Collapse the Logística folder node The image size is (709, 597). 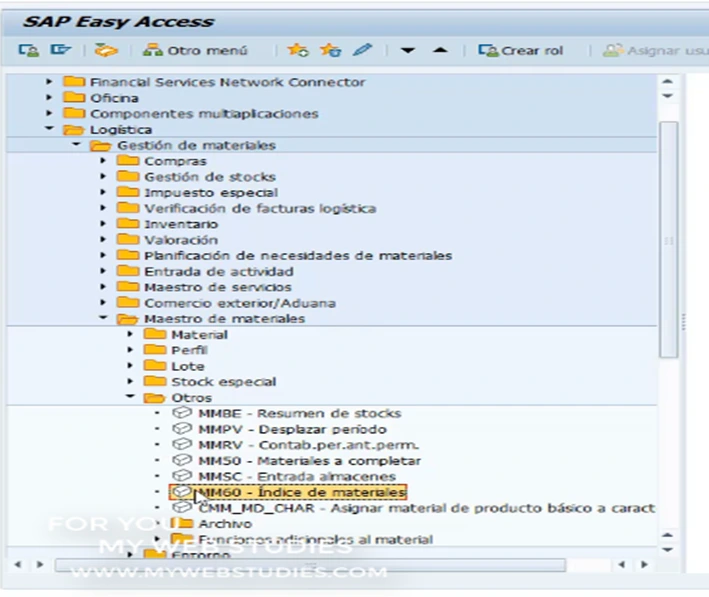click(x=49, y=129)
